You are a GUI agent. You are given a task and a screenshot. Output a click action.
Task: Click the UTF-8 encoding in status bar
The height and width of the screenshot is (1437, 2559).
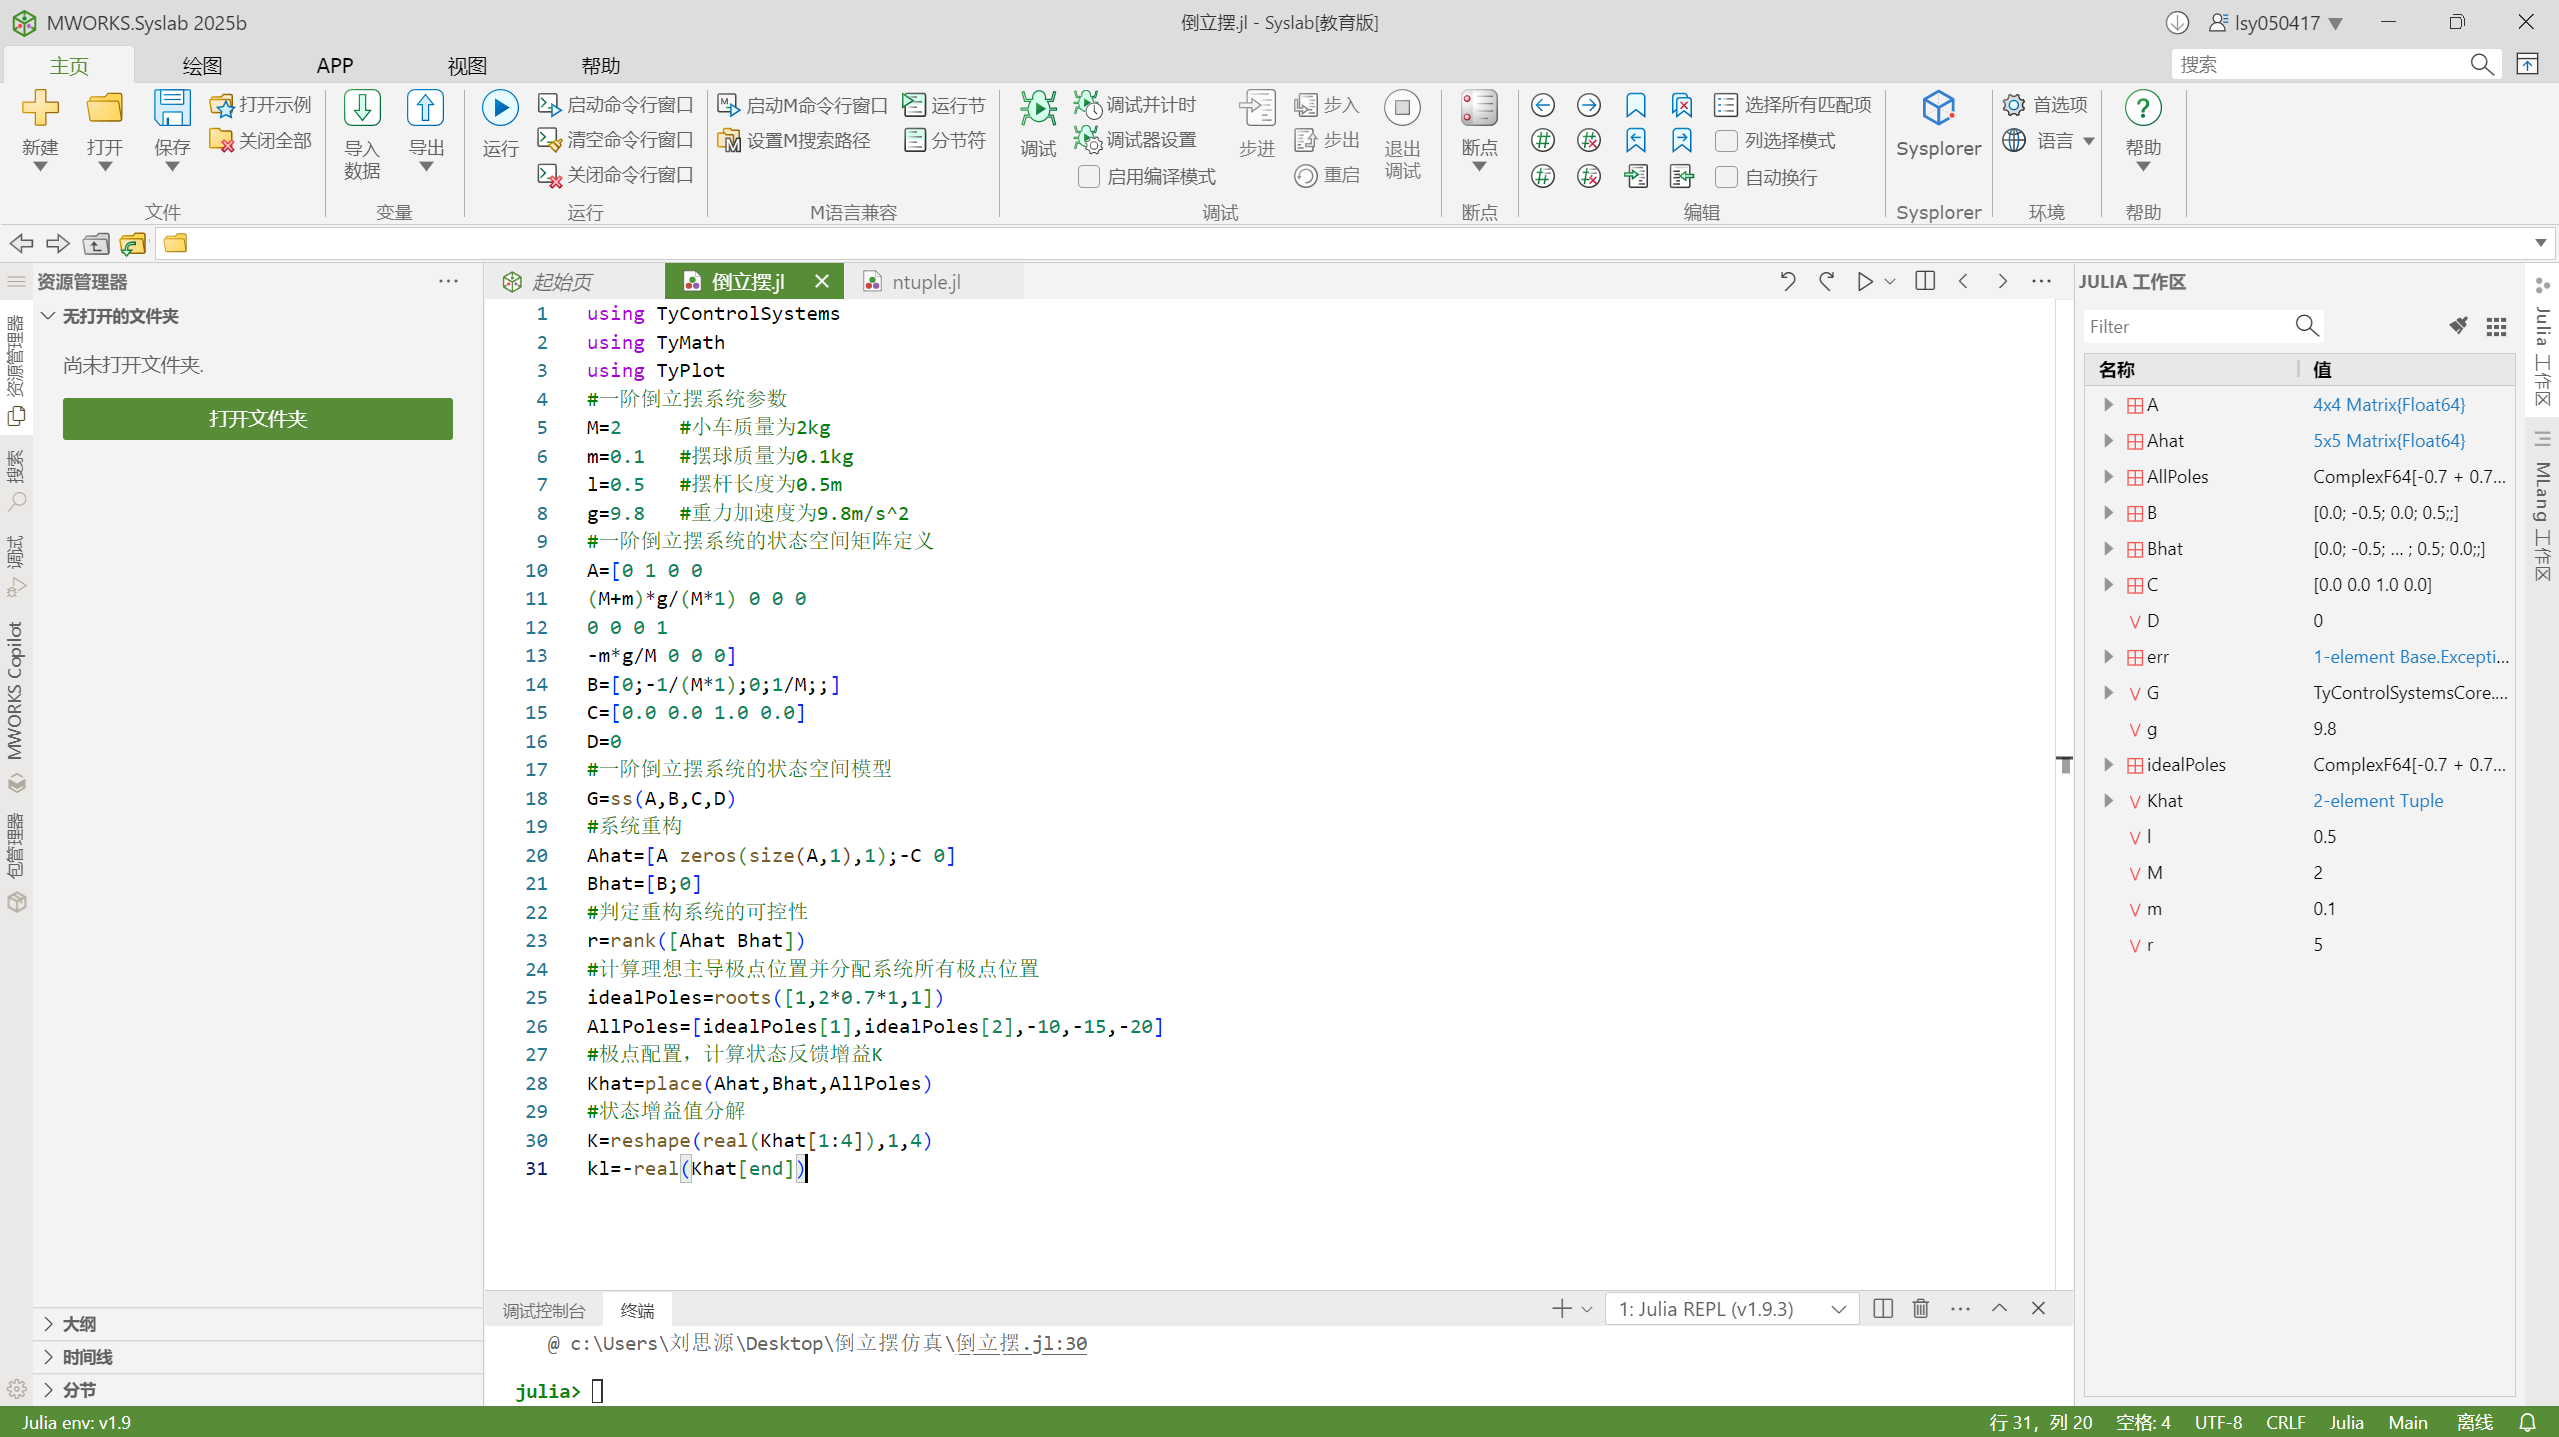pos(2217,1422)
